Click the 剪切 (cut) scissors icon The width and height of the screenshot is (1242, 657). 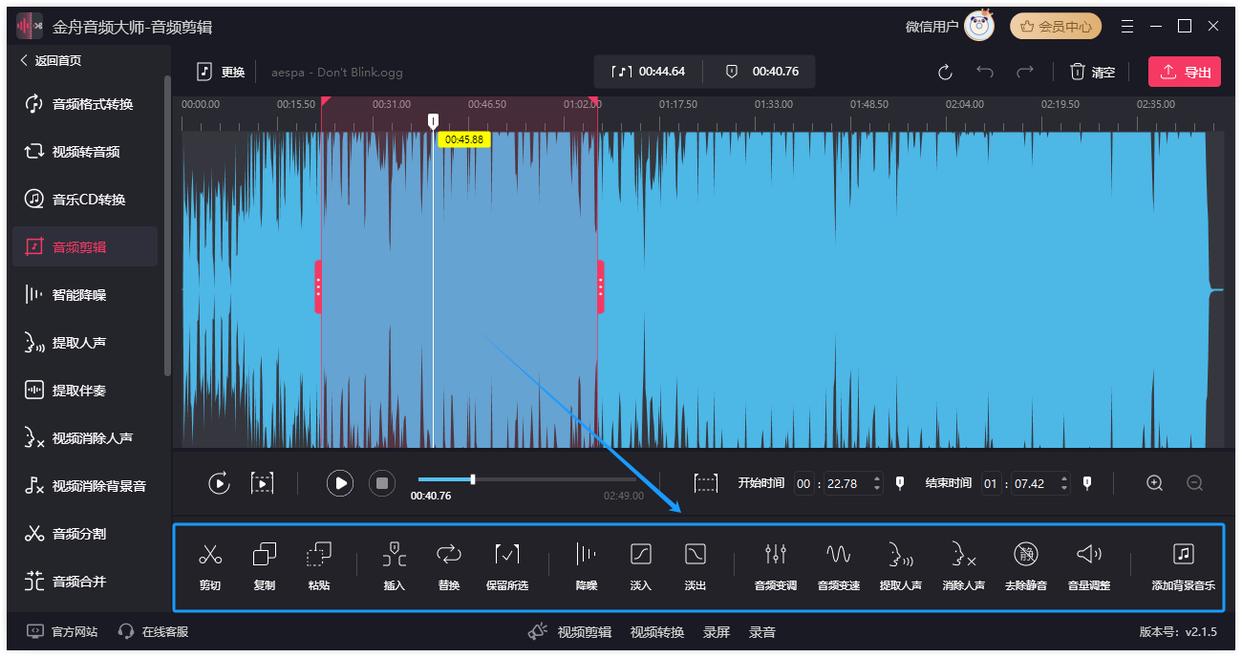point(210,555)
